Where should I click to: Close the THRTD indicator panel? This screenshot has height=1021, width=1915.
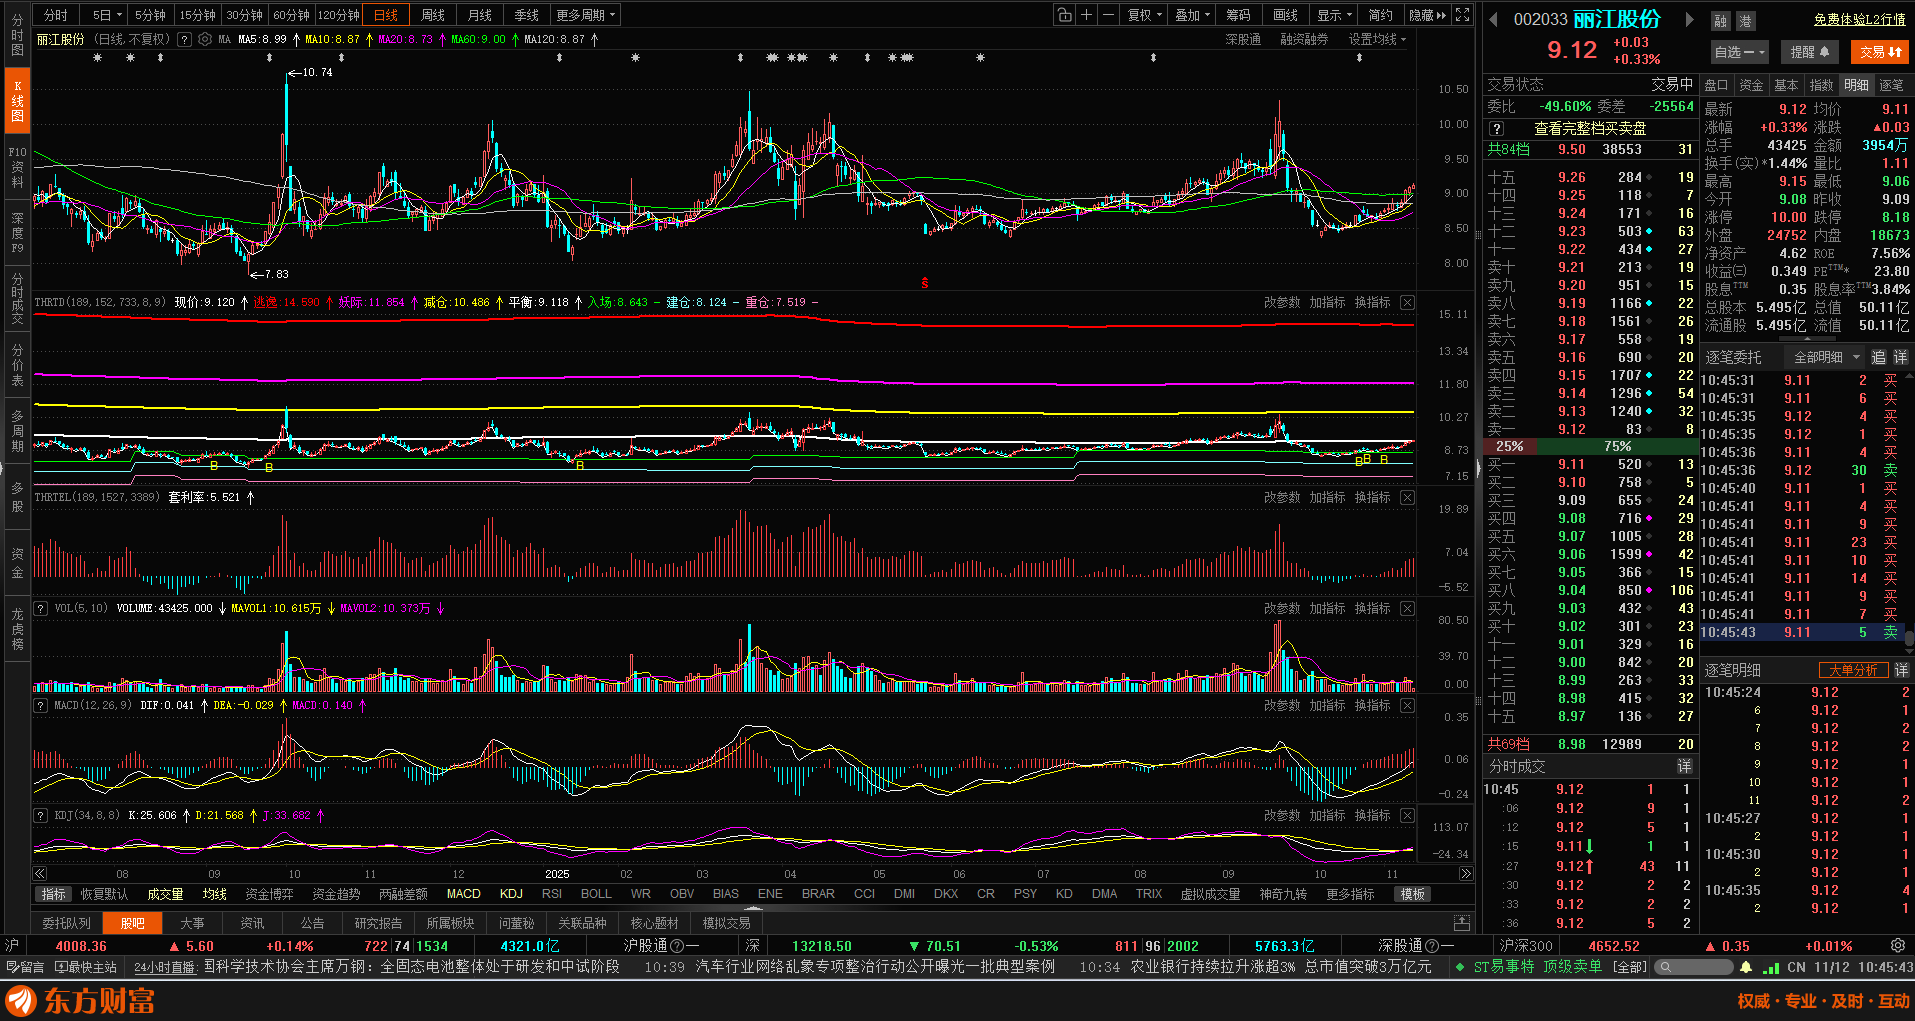1407,302
